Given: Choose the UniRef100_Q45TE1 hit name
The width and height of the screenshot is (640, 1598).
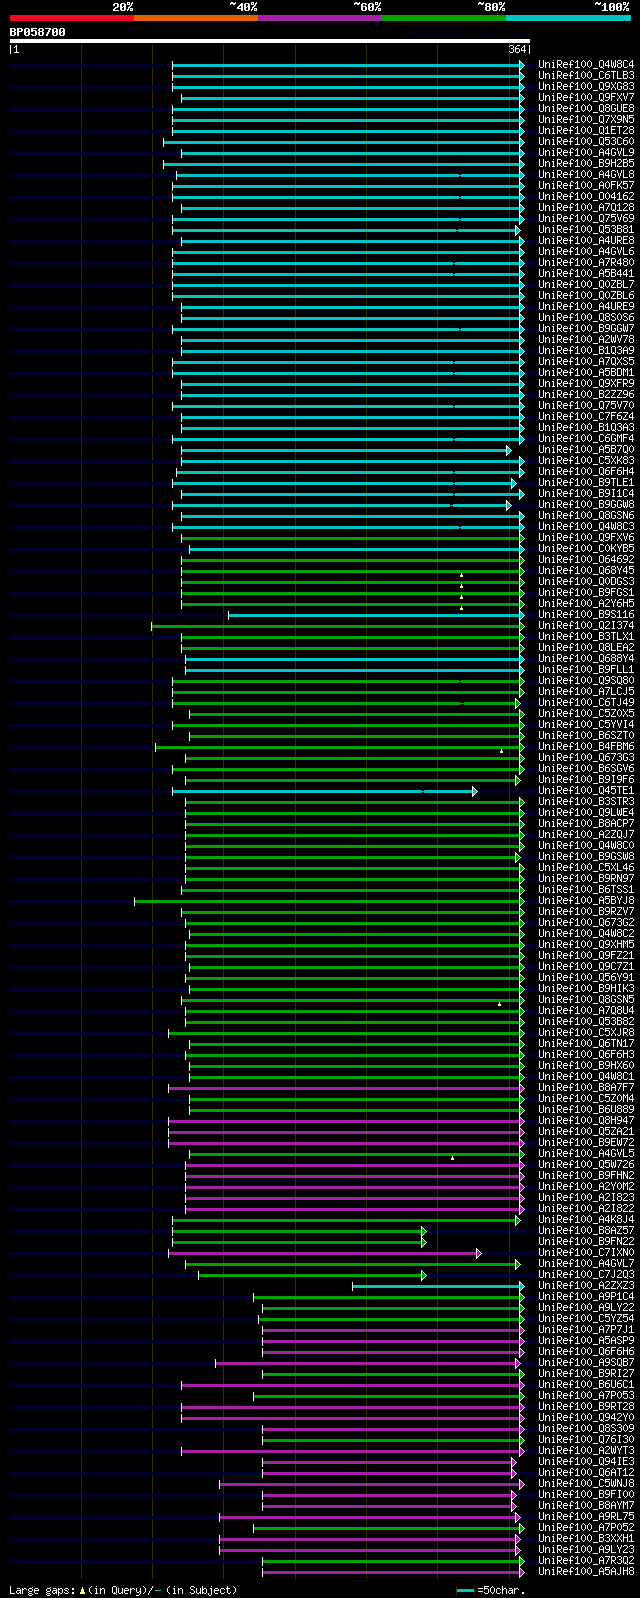Looking at the screenshot, I should [x=586, y=790].
